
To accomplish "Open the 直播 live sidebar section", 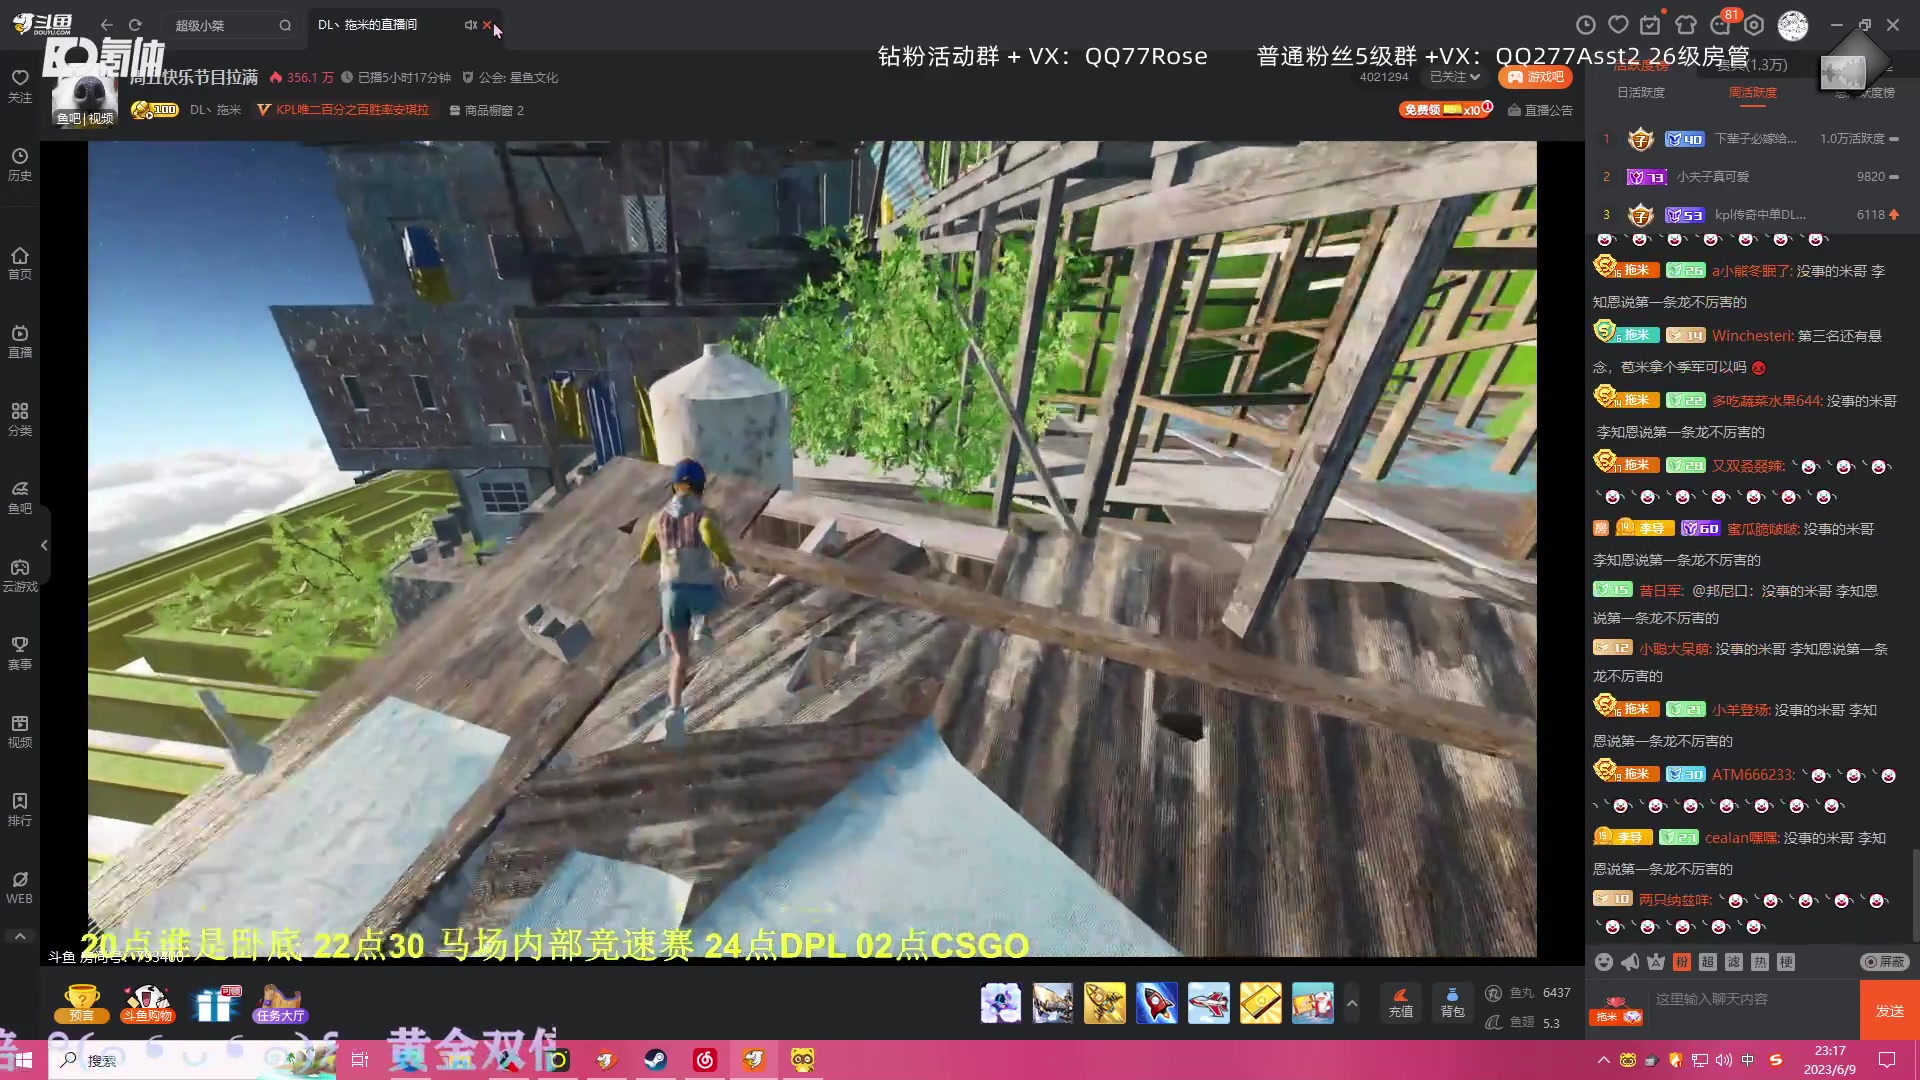I will [x=20, y=341].
